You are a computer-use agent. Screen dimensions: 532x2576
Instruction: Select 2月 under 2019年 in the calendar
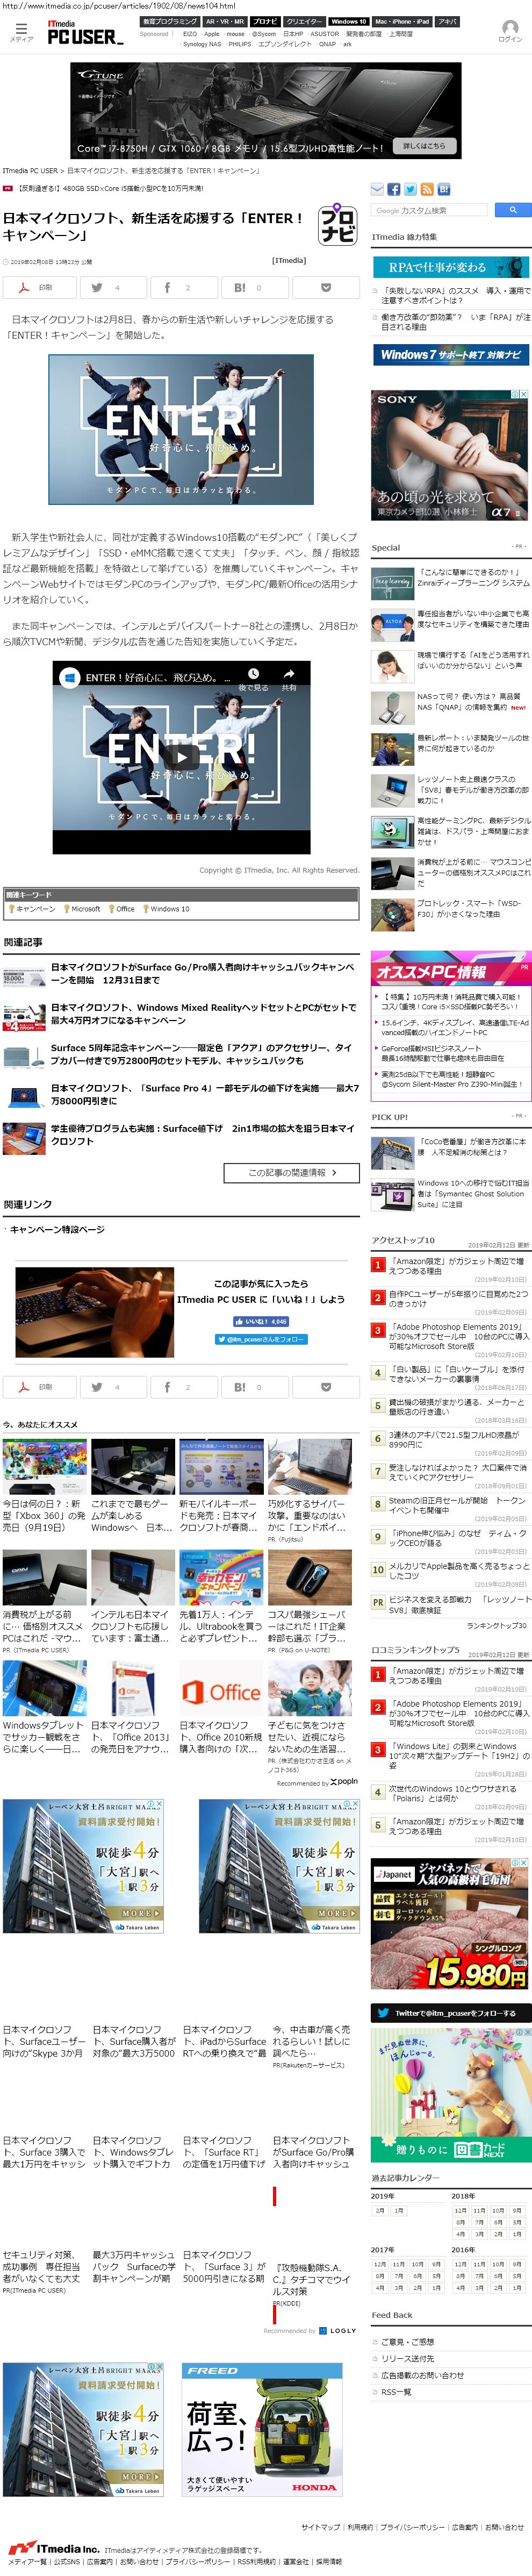click(379, 2210)
